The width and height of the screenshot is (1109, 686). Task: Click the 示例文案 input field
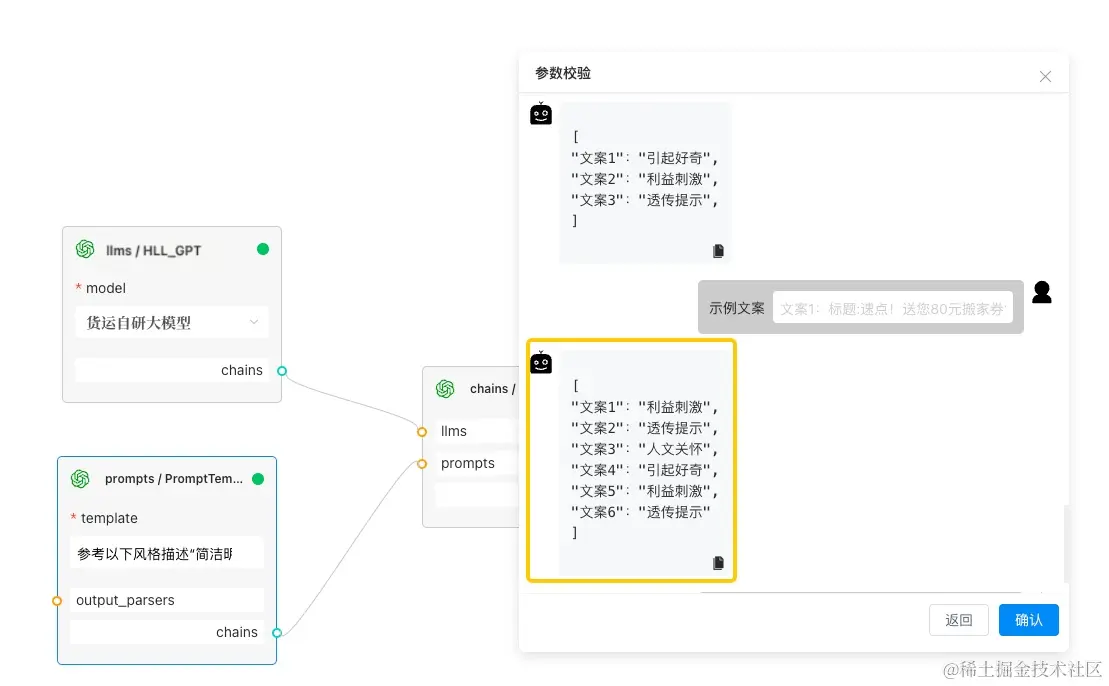(x=893, y=308)
